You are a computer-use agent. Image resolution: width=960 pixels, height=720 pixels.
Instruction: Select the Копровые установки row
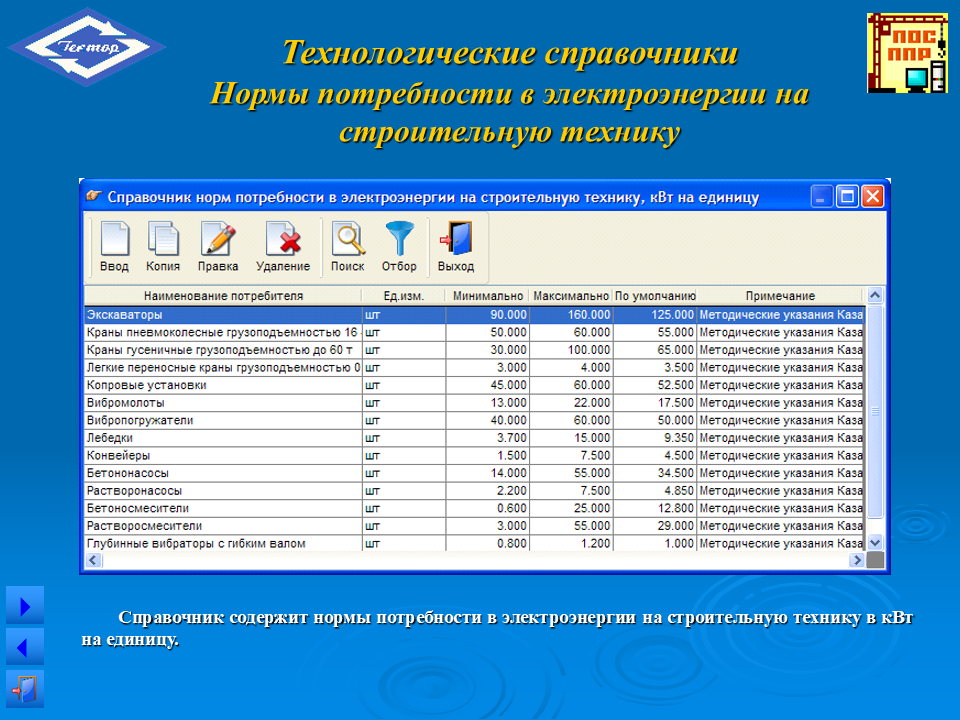coord(474,385)
